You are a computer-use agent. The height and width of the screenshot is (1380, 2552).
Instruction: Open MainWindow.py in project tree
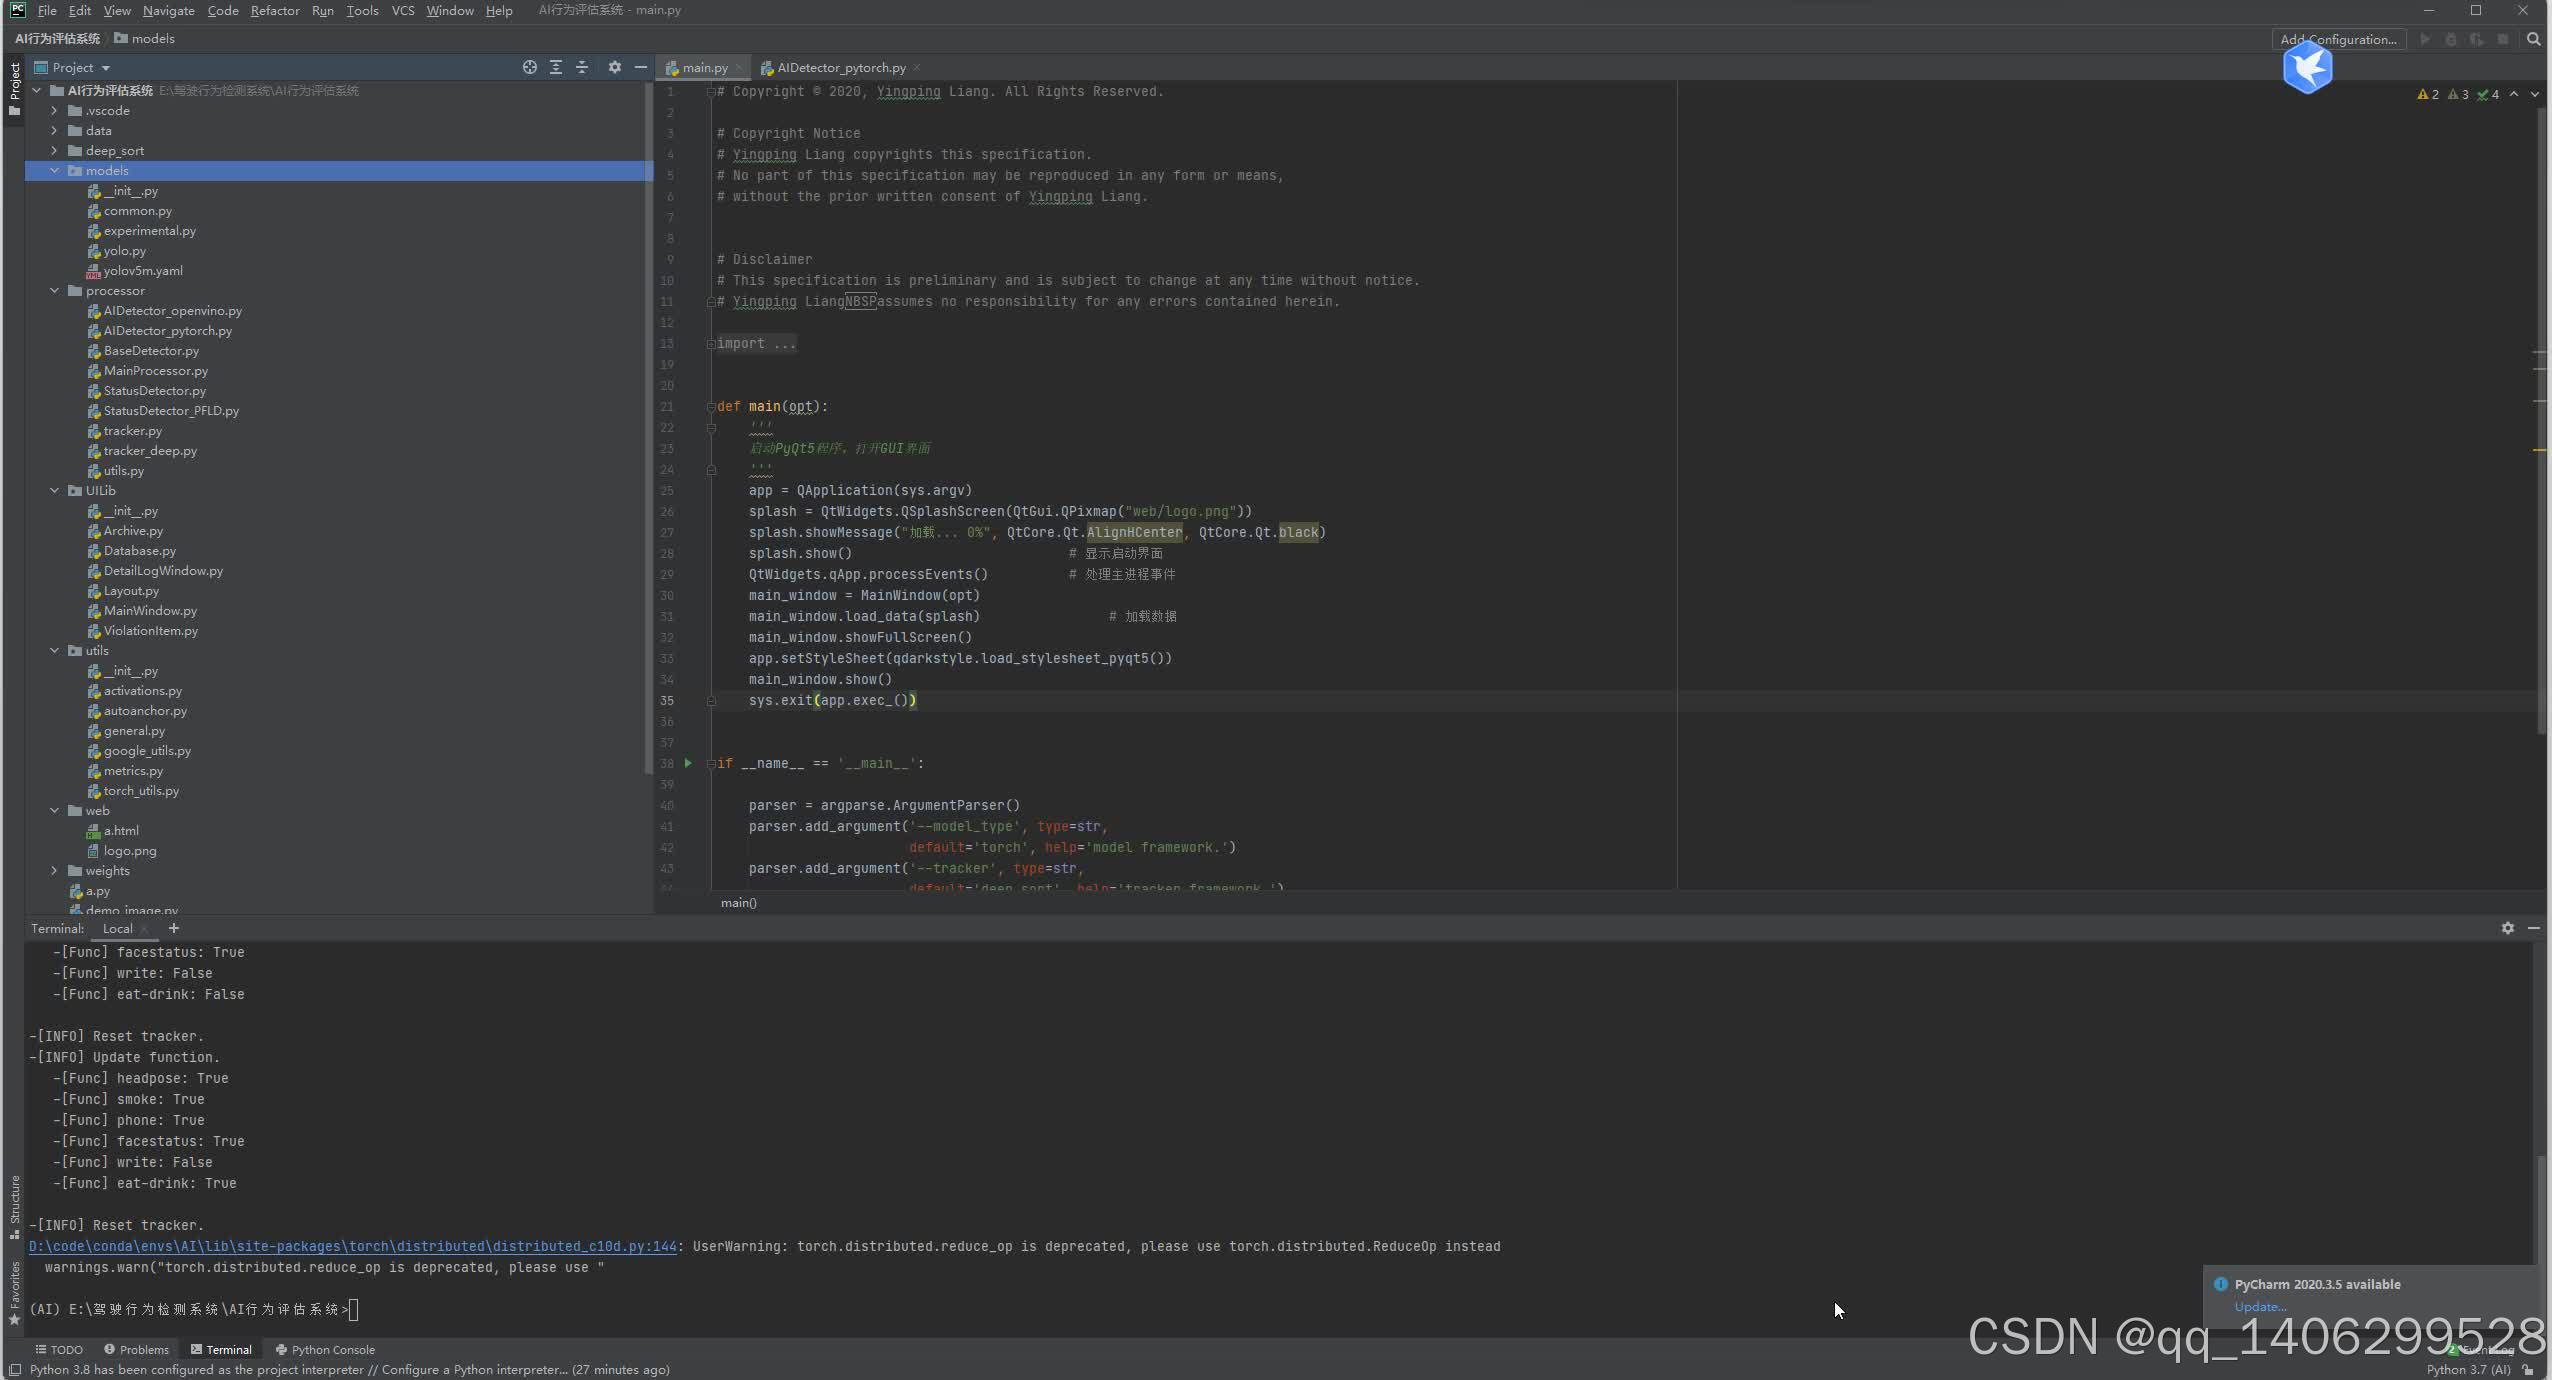click(150, 611)
